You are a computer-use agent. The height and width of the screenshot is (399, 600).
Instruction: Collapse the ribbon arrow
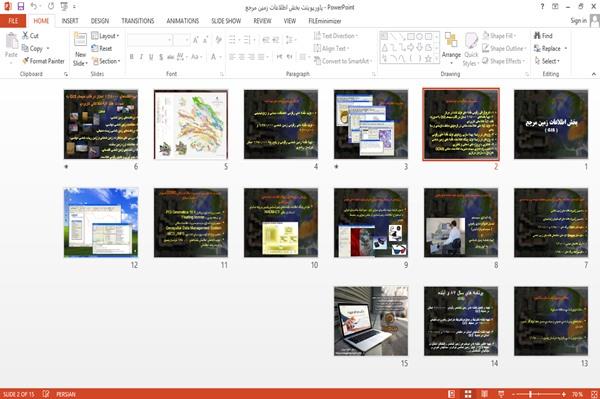click(x=593, y=74)
